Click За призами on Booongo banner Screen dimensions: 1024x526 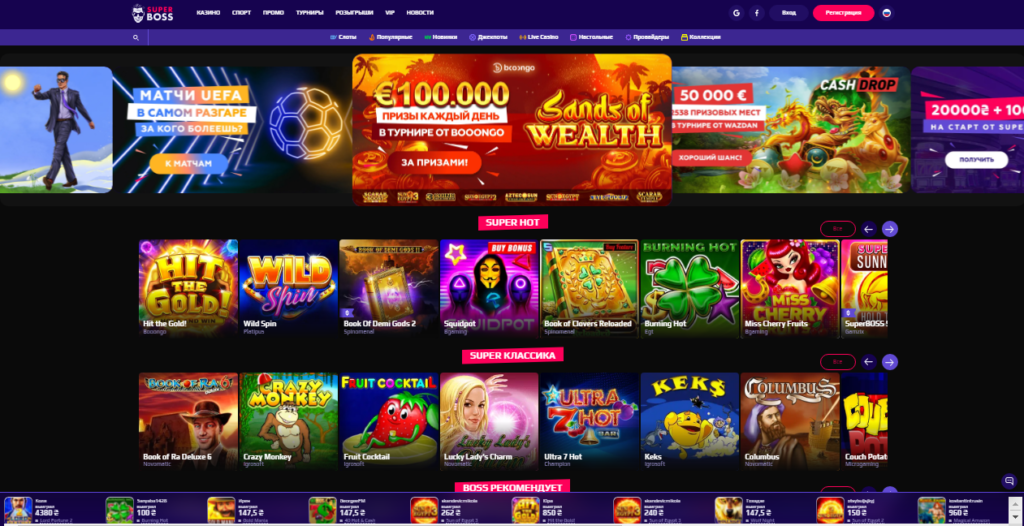434,163
